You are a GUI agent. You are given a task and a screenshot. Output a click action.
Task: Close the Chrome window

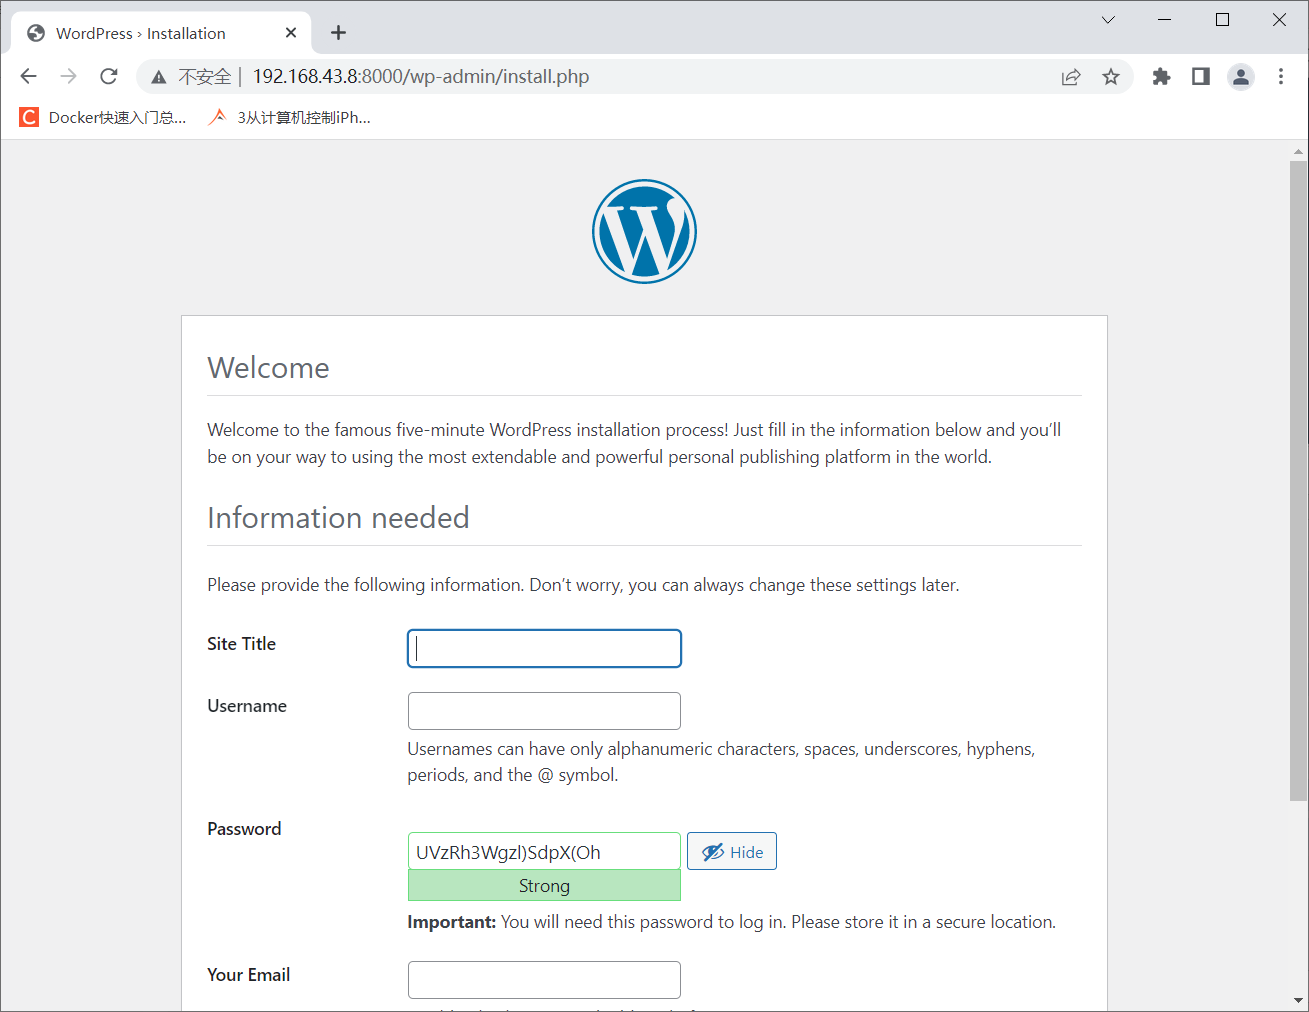pos(1279,20)
